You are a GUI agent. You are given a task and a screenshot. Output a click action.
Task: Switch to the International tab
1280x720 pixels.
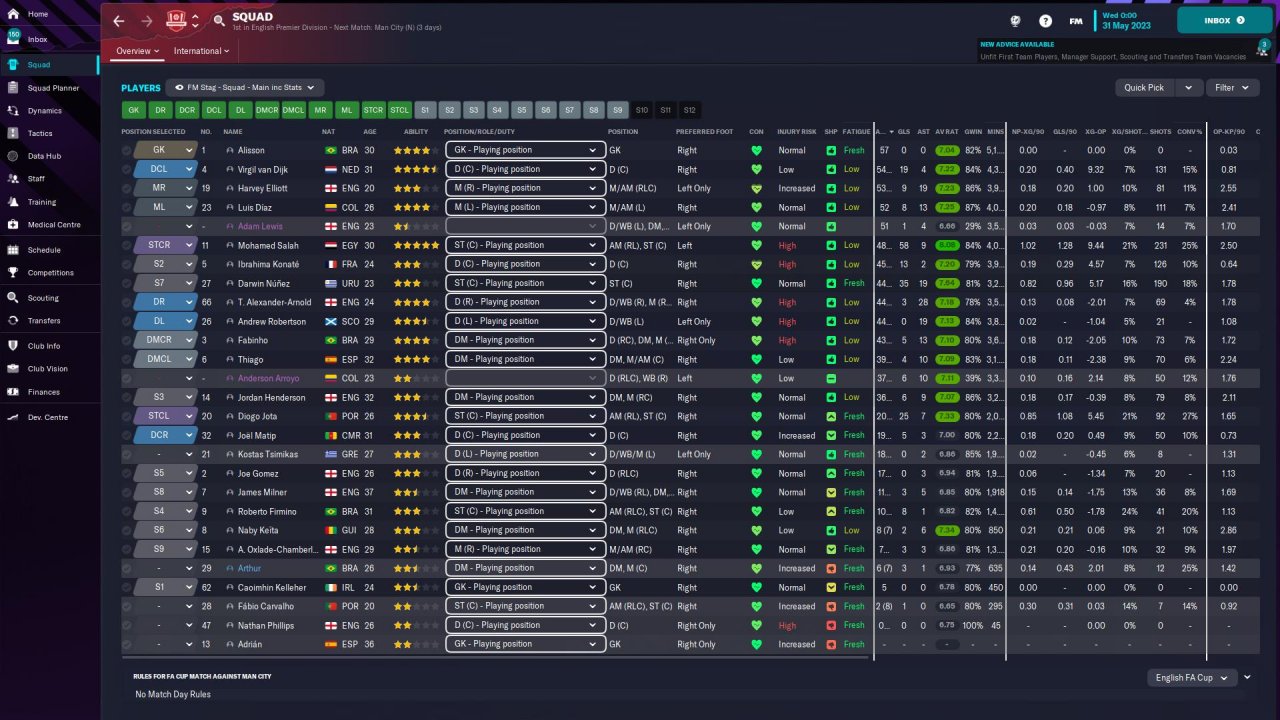pos(201,51)
